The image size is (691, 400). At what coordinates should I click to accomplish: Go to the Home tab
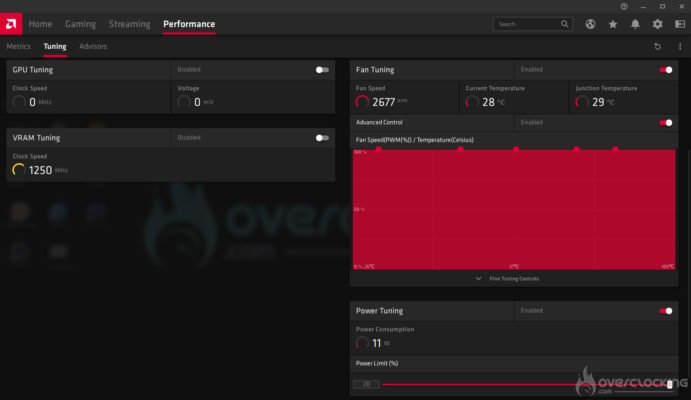pyautogui.click(x=40, y=24)
